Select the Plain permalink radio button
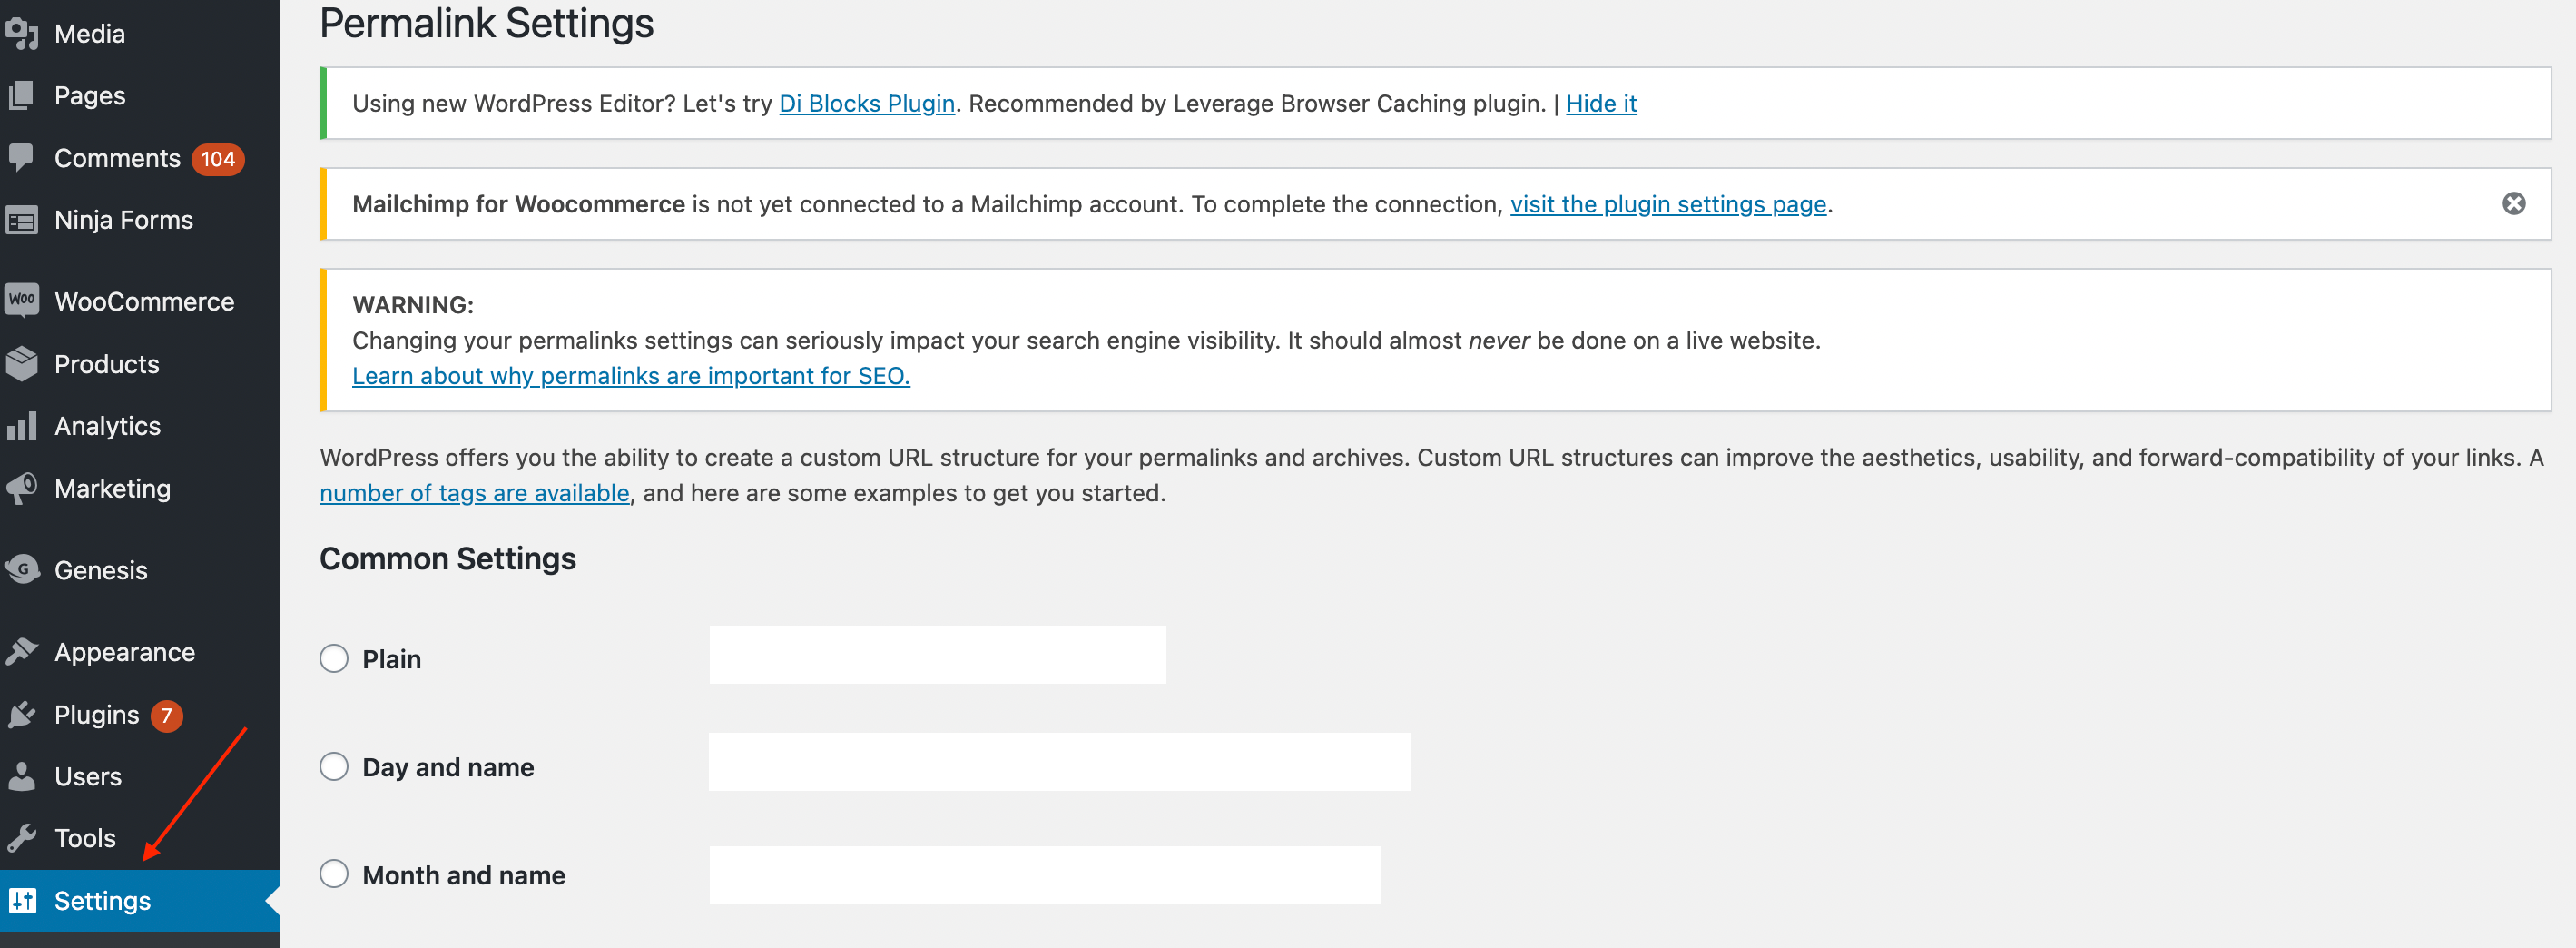Viewport: 2576px width, 948px height. pos(334,659)
